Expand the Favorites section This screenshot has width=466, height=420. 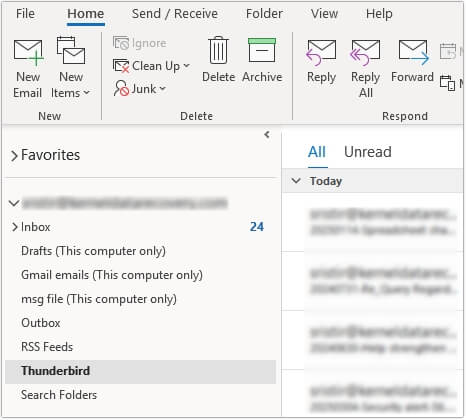coord(14,156)
